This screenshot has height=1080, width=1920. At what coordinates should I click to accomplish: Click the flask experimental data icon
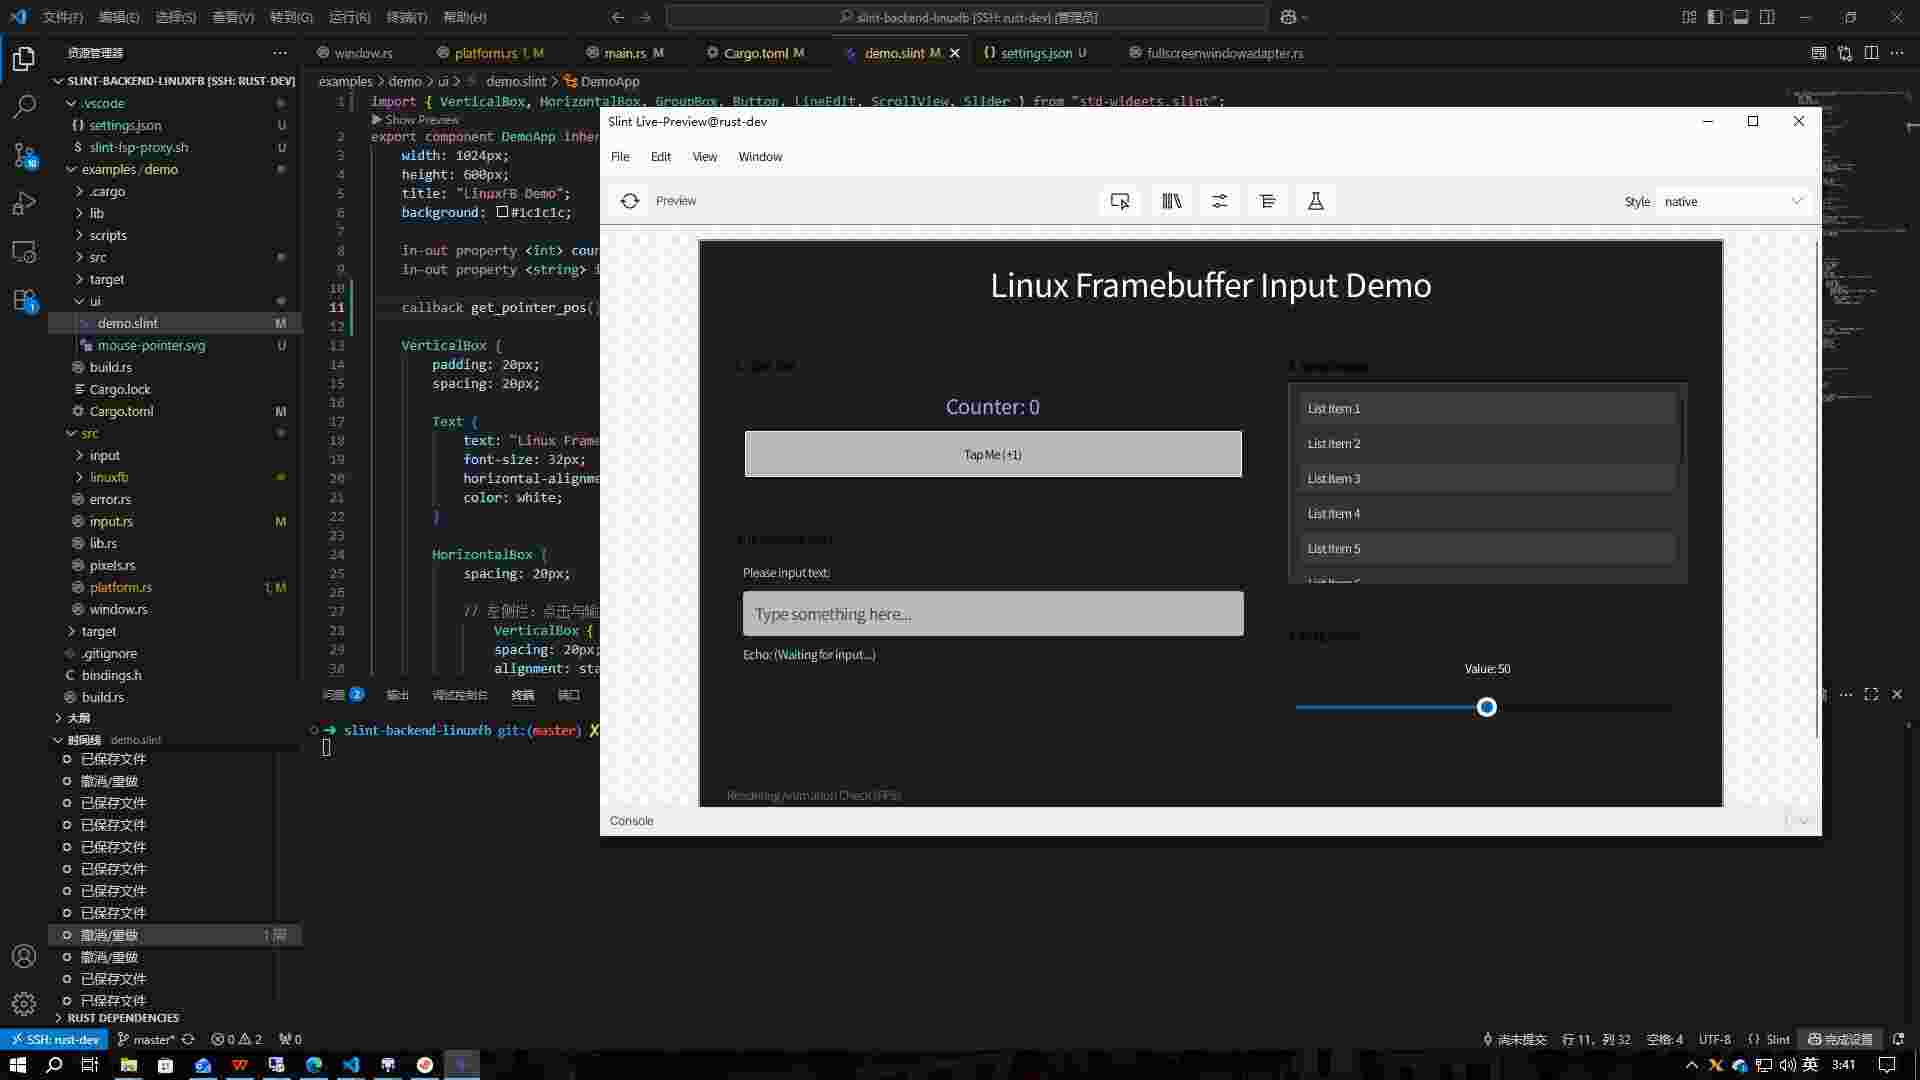tap(1315, 201)
